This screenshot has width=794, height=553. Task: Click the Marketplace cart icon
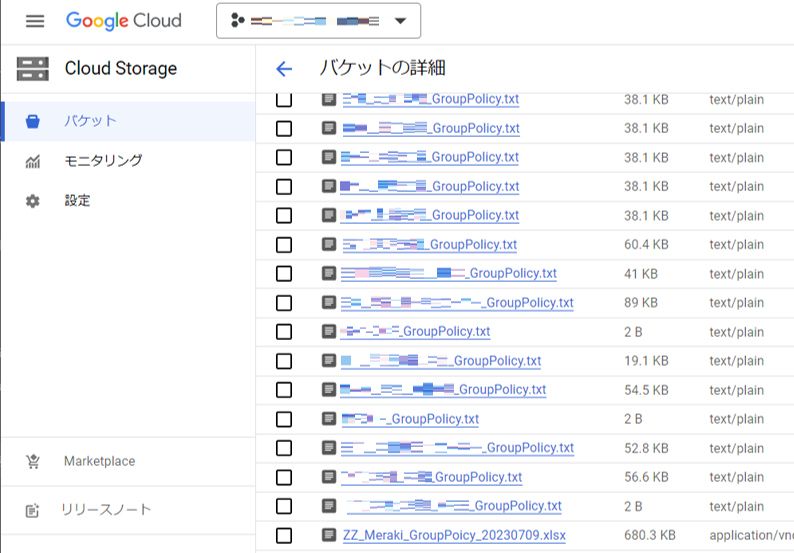[x=33, y=461]
